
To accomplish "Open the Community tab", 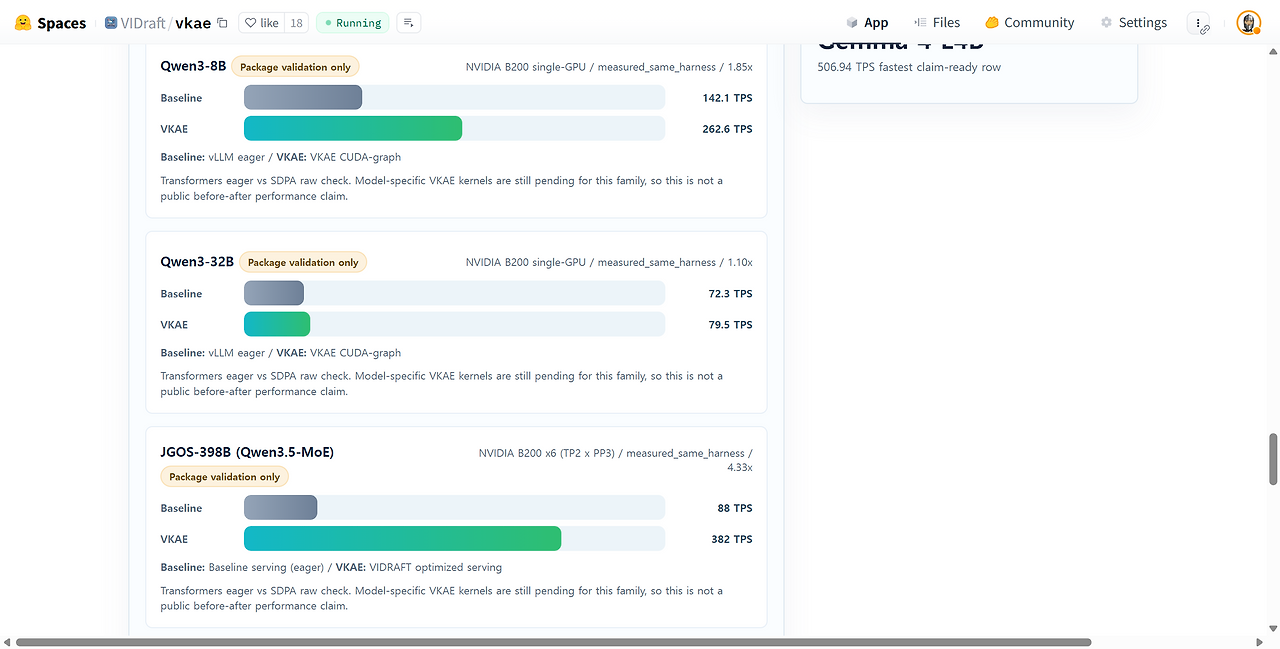I will (1029, 23).
